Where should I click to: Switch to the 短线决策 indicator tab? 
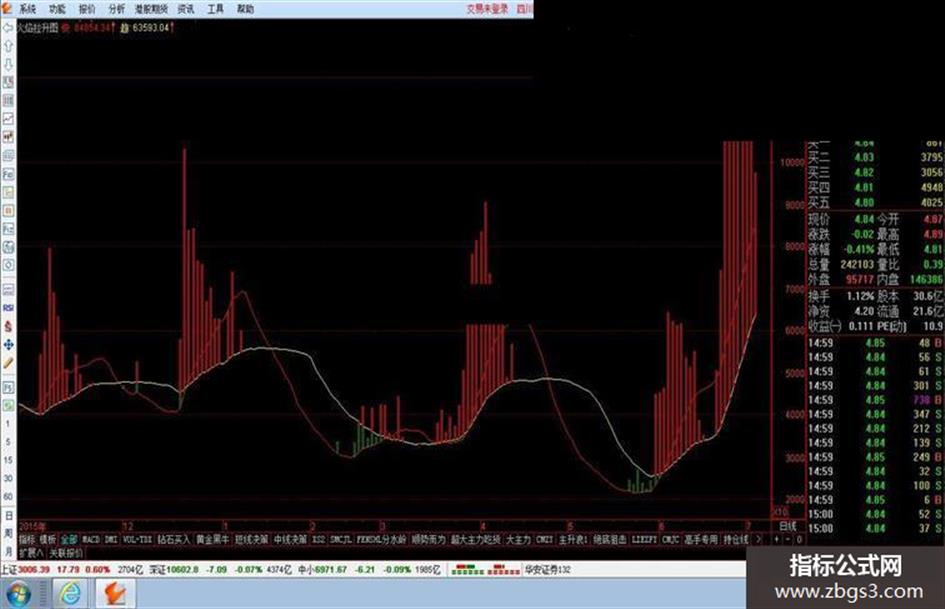pos(251,539)
